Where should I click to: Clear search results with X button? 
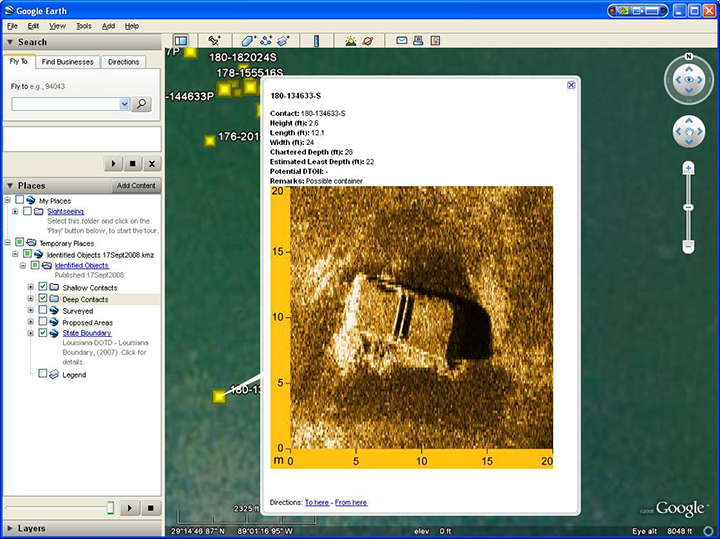tap(152, 163)
